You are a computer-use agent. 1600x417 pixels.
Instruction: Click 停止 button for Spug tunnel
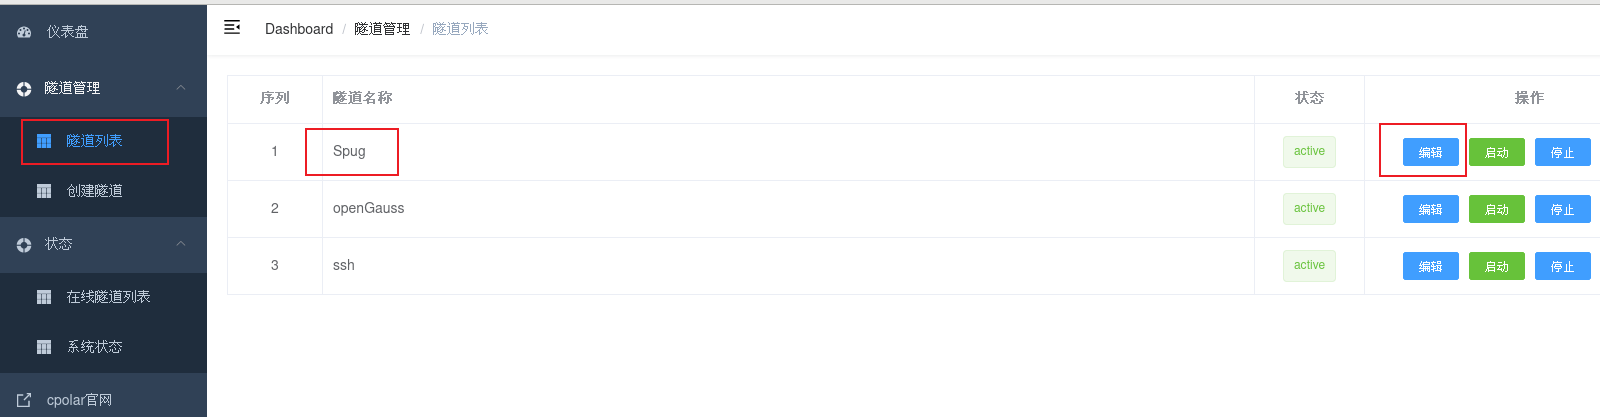(x=1562, y=152)
